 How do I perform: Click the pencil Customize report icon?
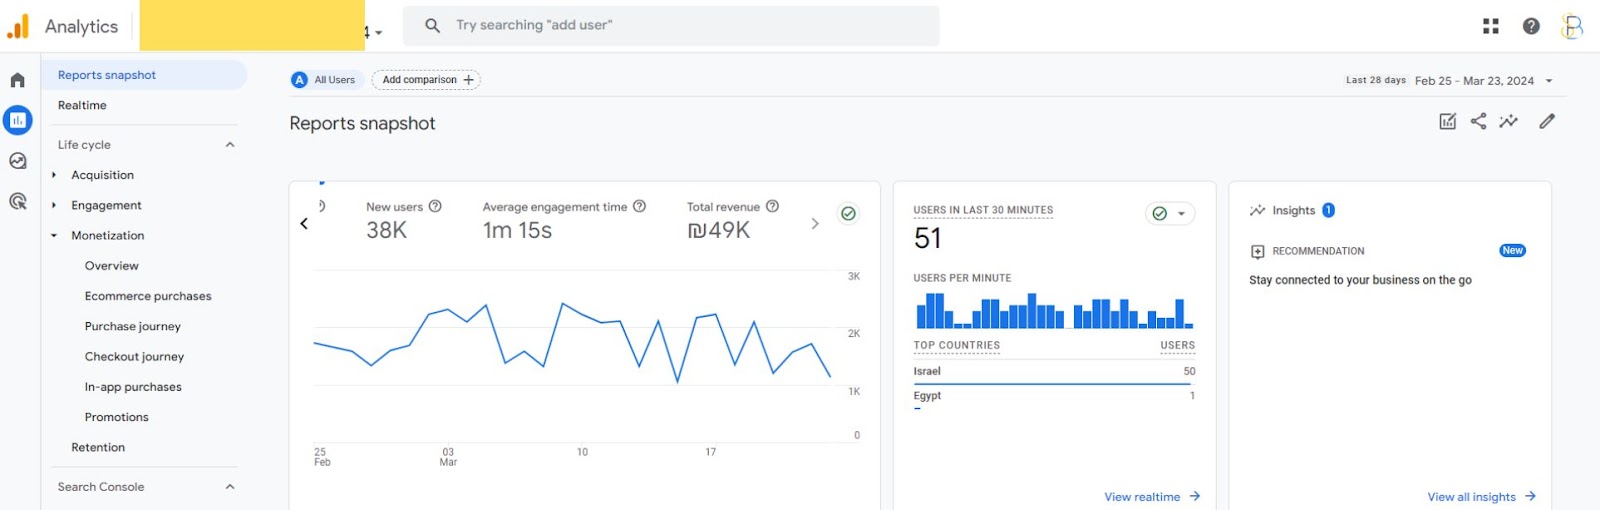pos(1547,121)
